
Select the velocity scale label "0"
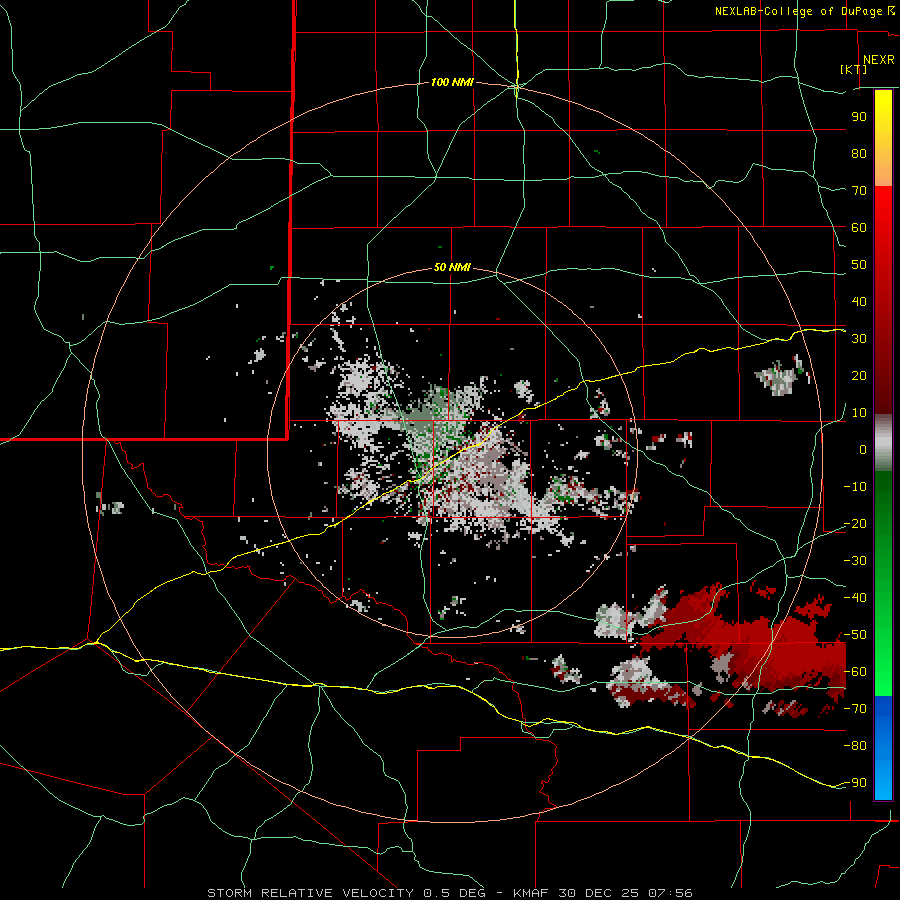coord(863,450)
